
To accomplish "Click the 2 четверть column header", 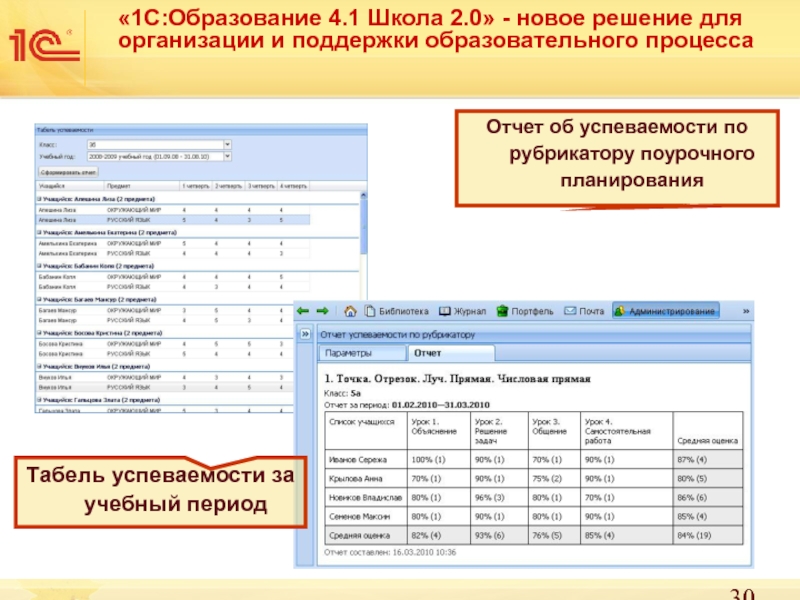I will click(x=229, y=186).
